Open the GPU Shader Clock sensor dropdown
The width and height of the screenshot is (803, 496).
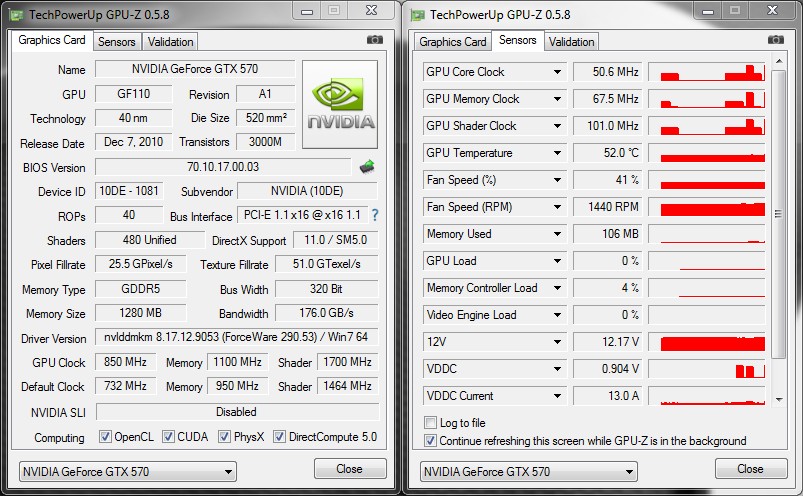pos(557,126)
